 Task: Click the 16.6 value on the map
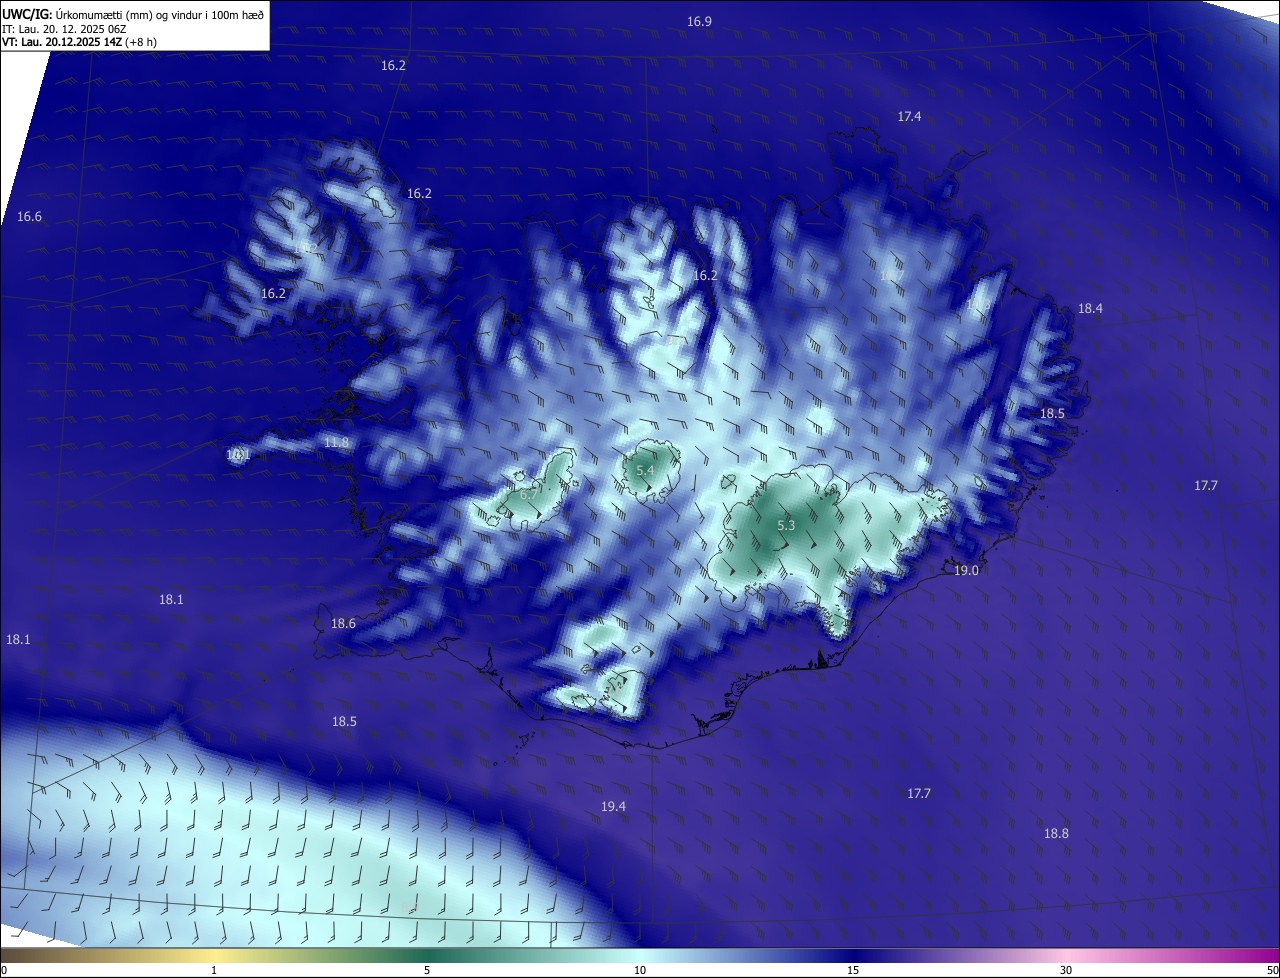pyautogui.click(x=29, y=217)
